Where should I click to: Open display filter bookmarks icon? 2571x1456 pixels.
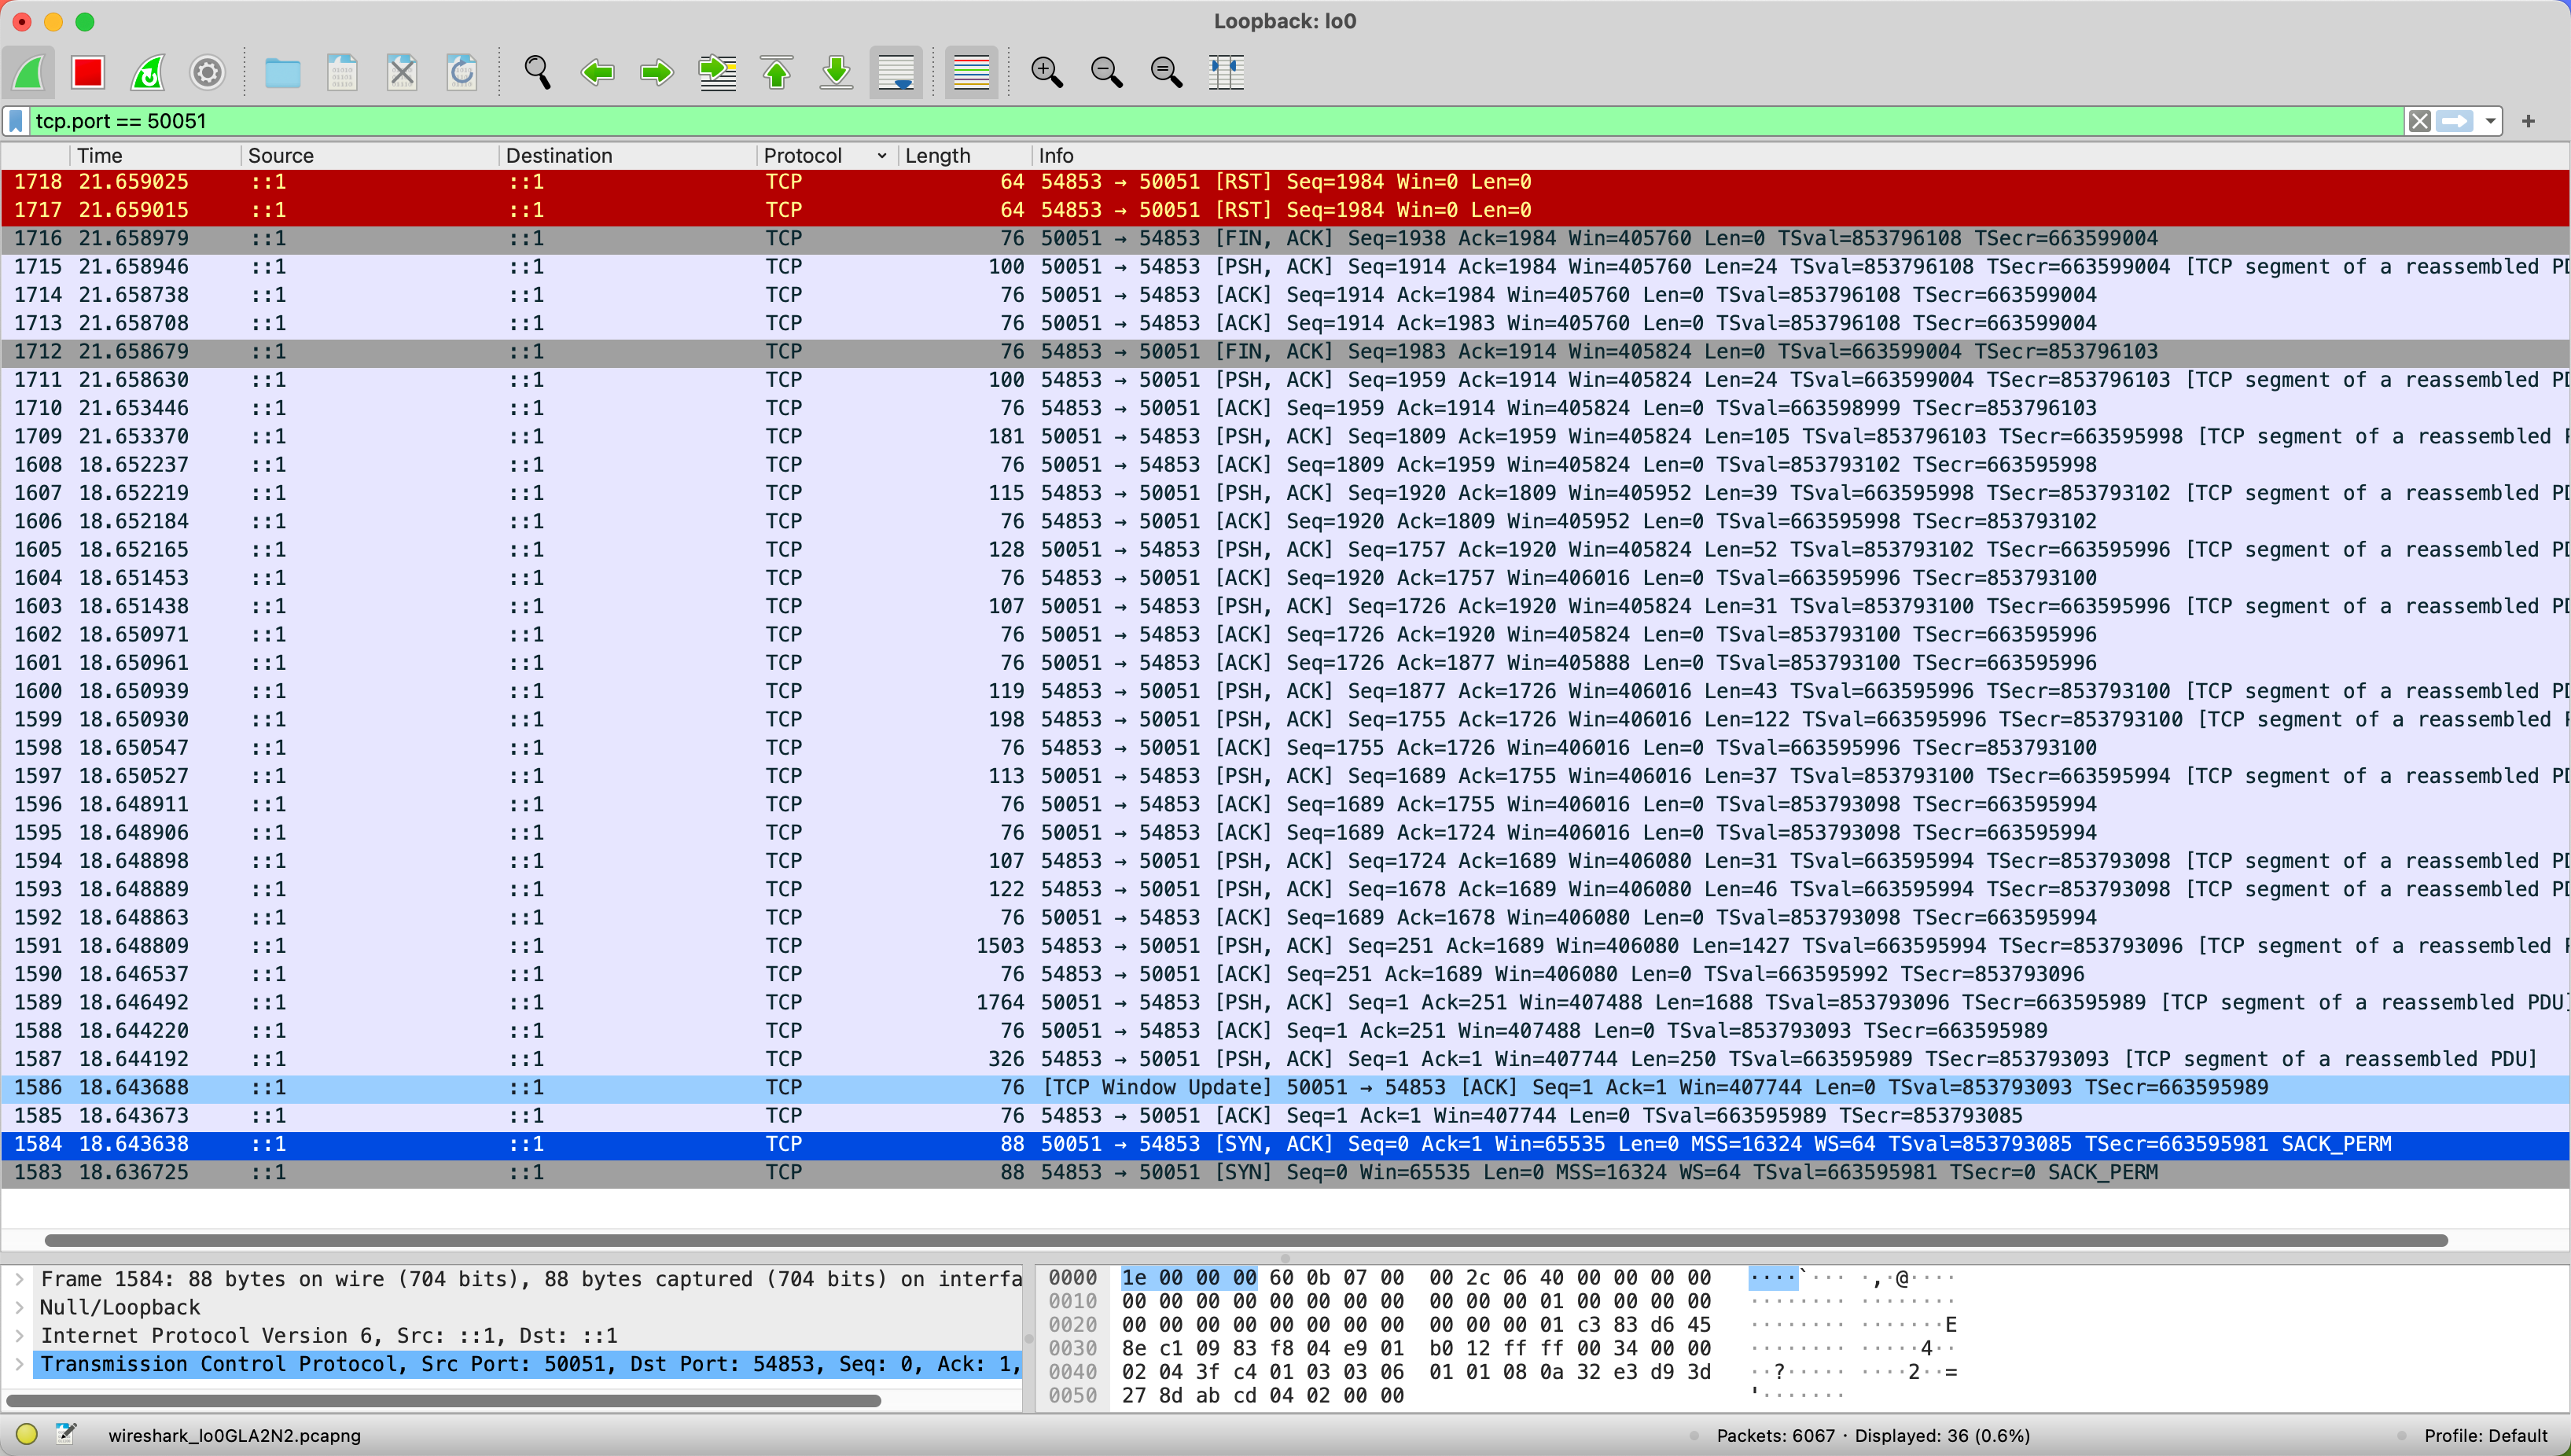click(x=16, y=121)
